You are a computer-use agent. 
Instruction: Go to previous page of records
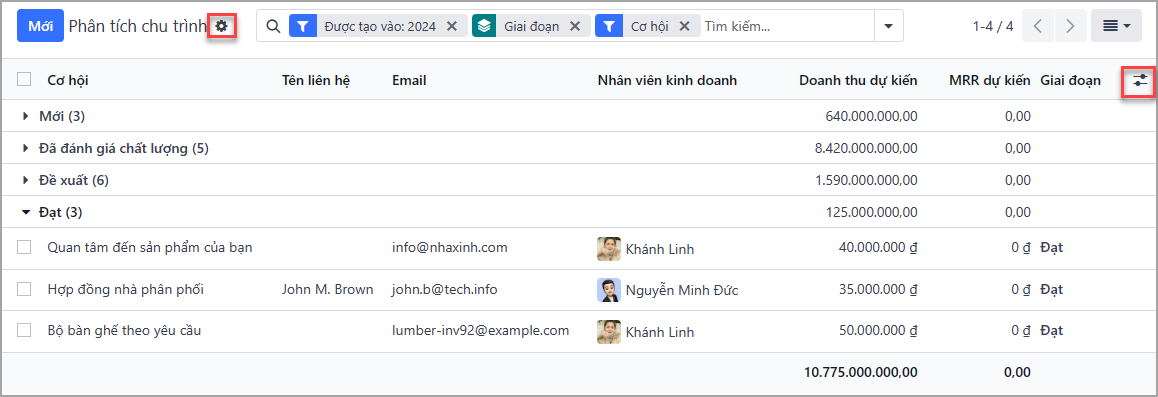[1038, 27]
